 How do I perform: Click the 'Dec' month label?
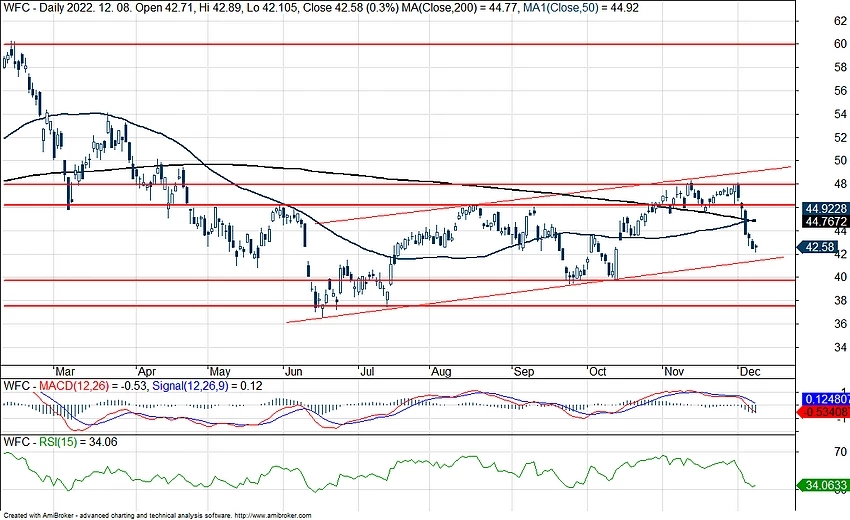point(750,371)
